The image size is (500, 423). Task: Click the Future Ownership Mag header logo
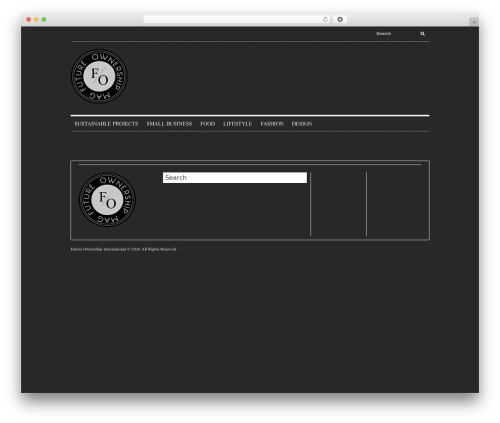pos(99,76)
